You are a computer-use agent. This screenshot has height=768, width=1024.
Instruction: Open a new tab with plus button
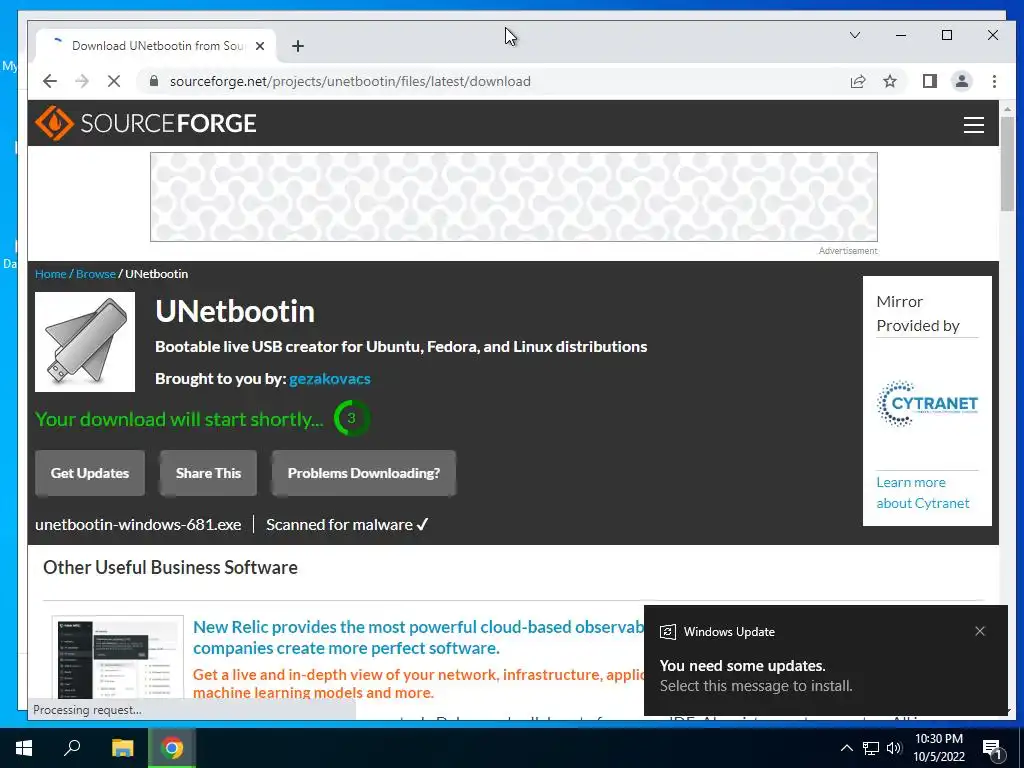(x=298, y=46)
